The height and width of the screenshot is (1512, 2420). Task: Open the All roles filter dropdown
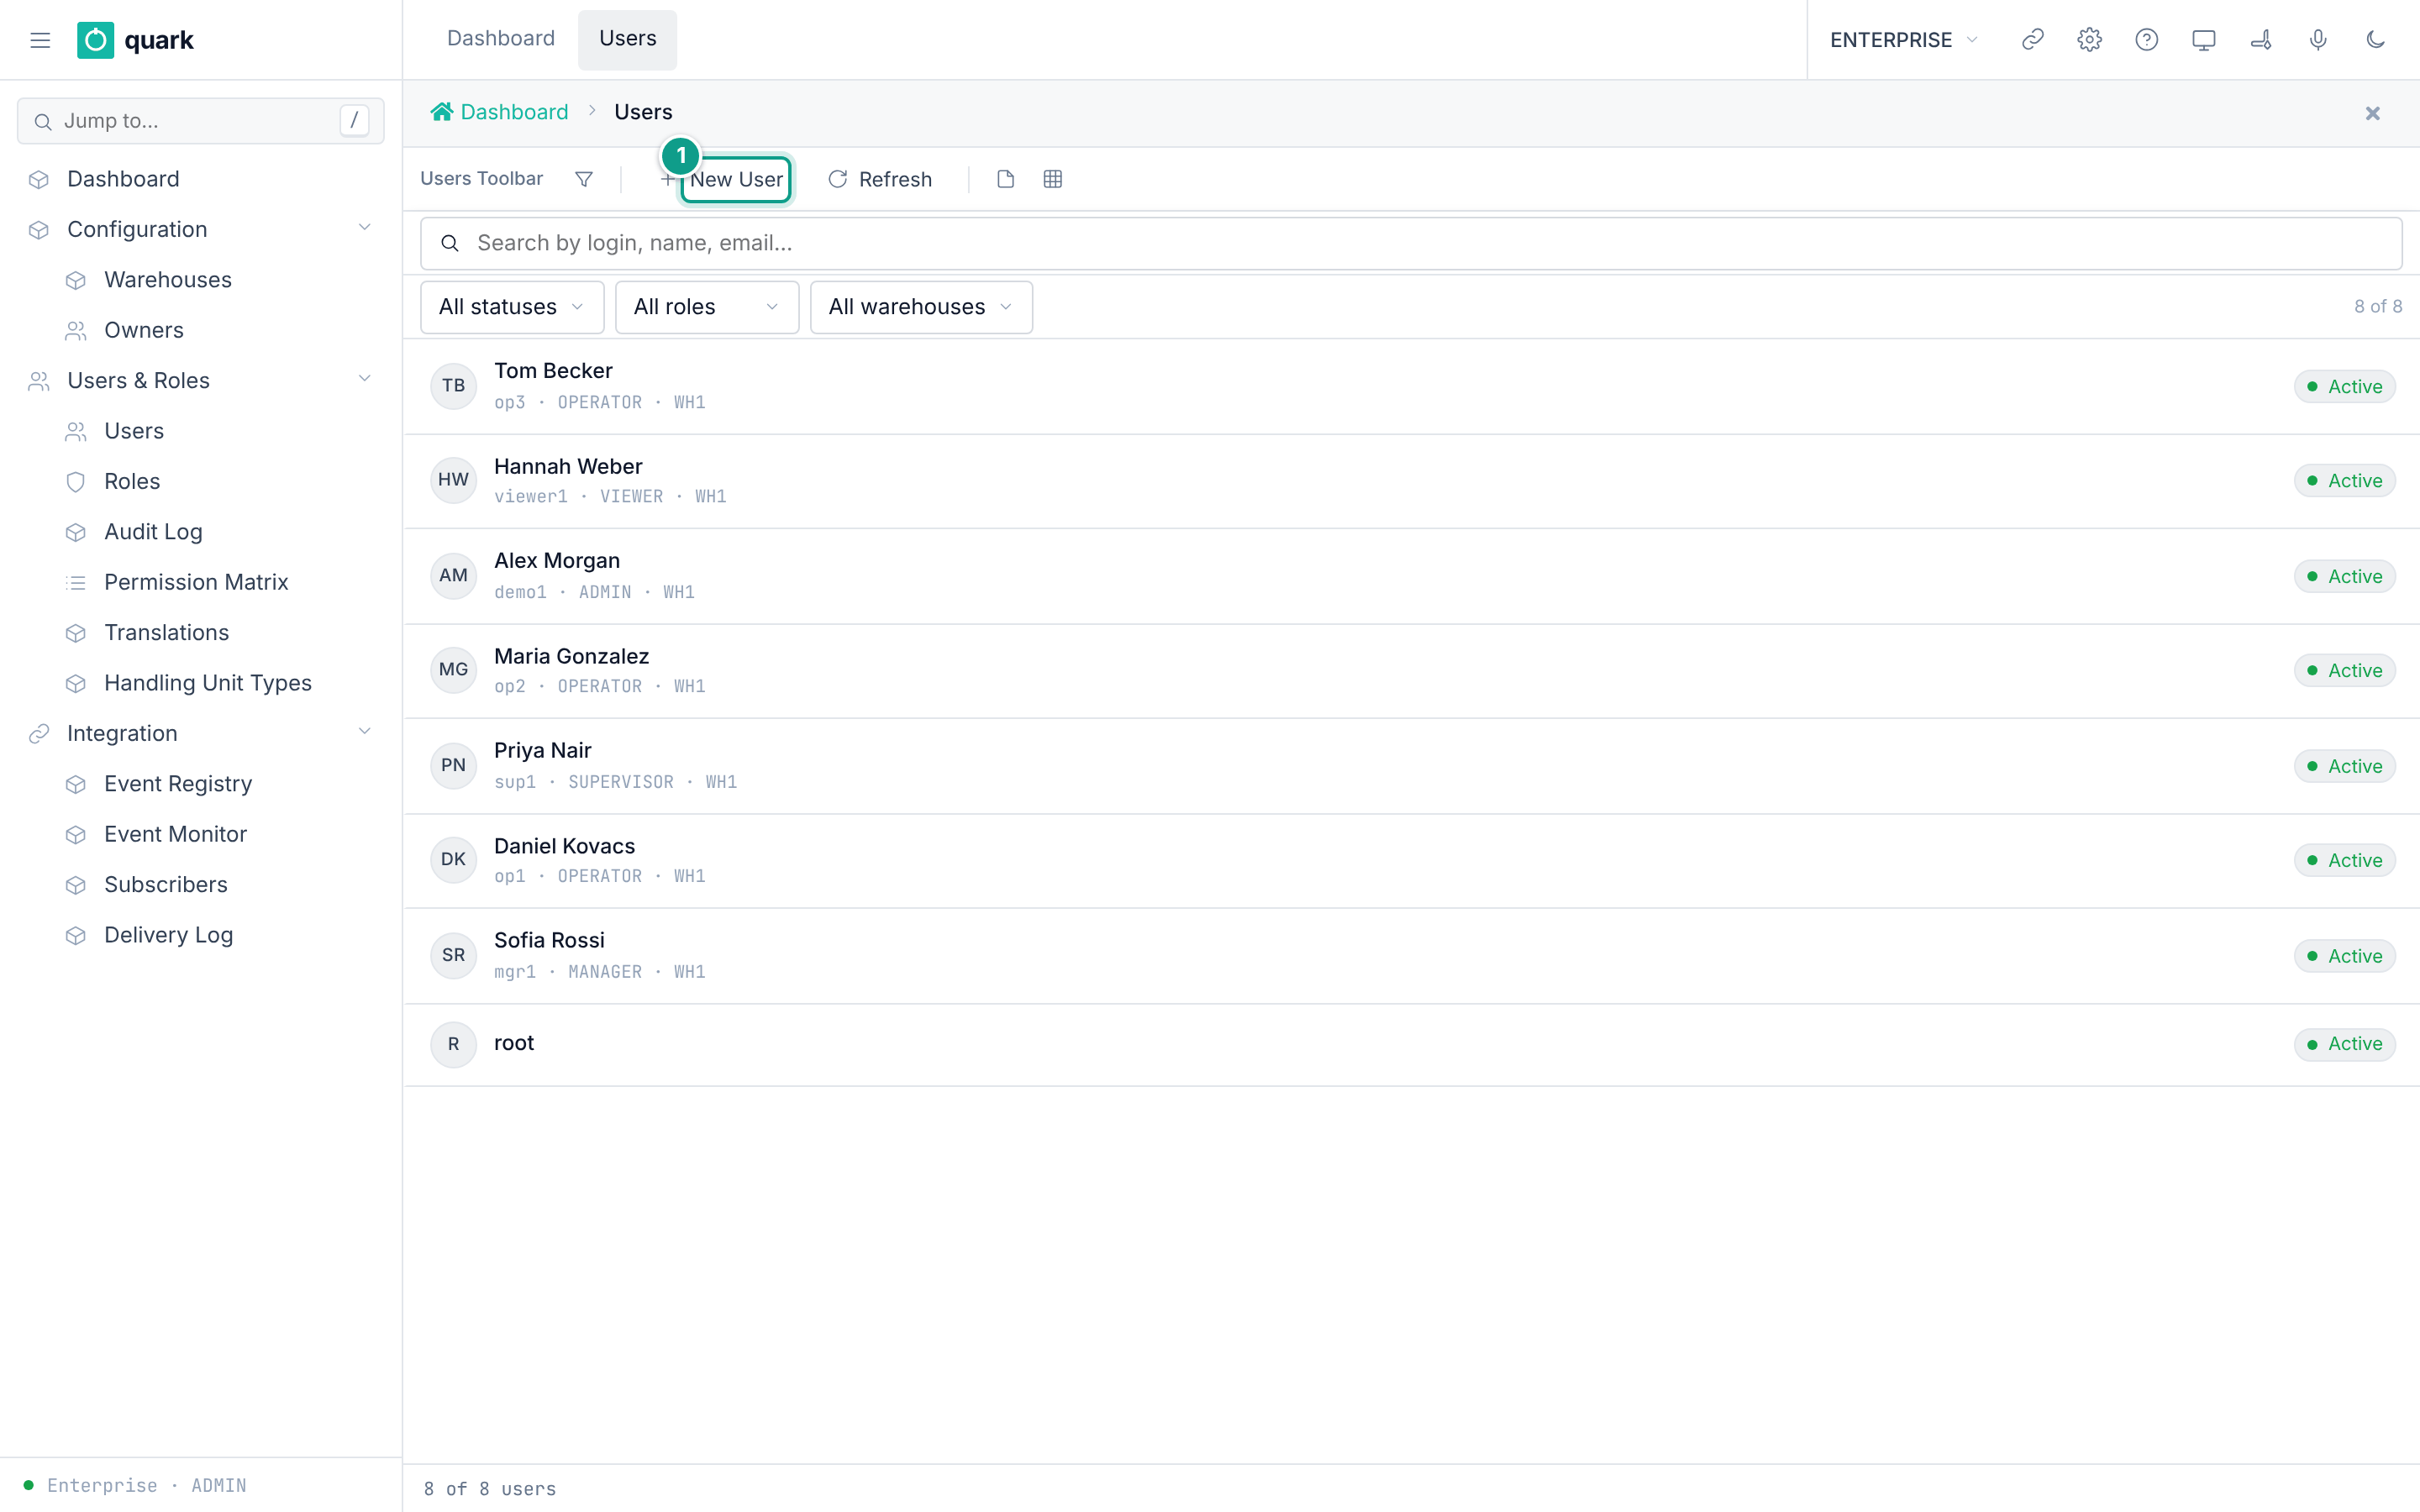pyautogui.click(x=706, y=307)
